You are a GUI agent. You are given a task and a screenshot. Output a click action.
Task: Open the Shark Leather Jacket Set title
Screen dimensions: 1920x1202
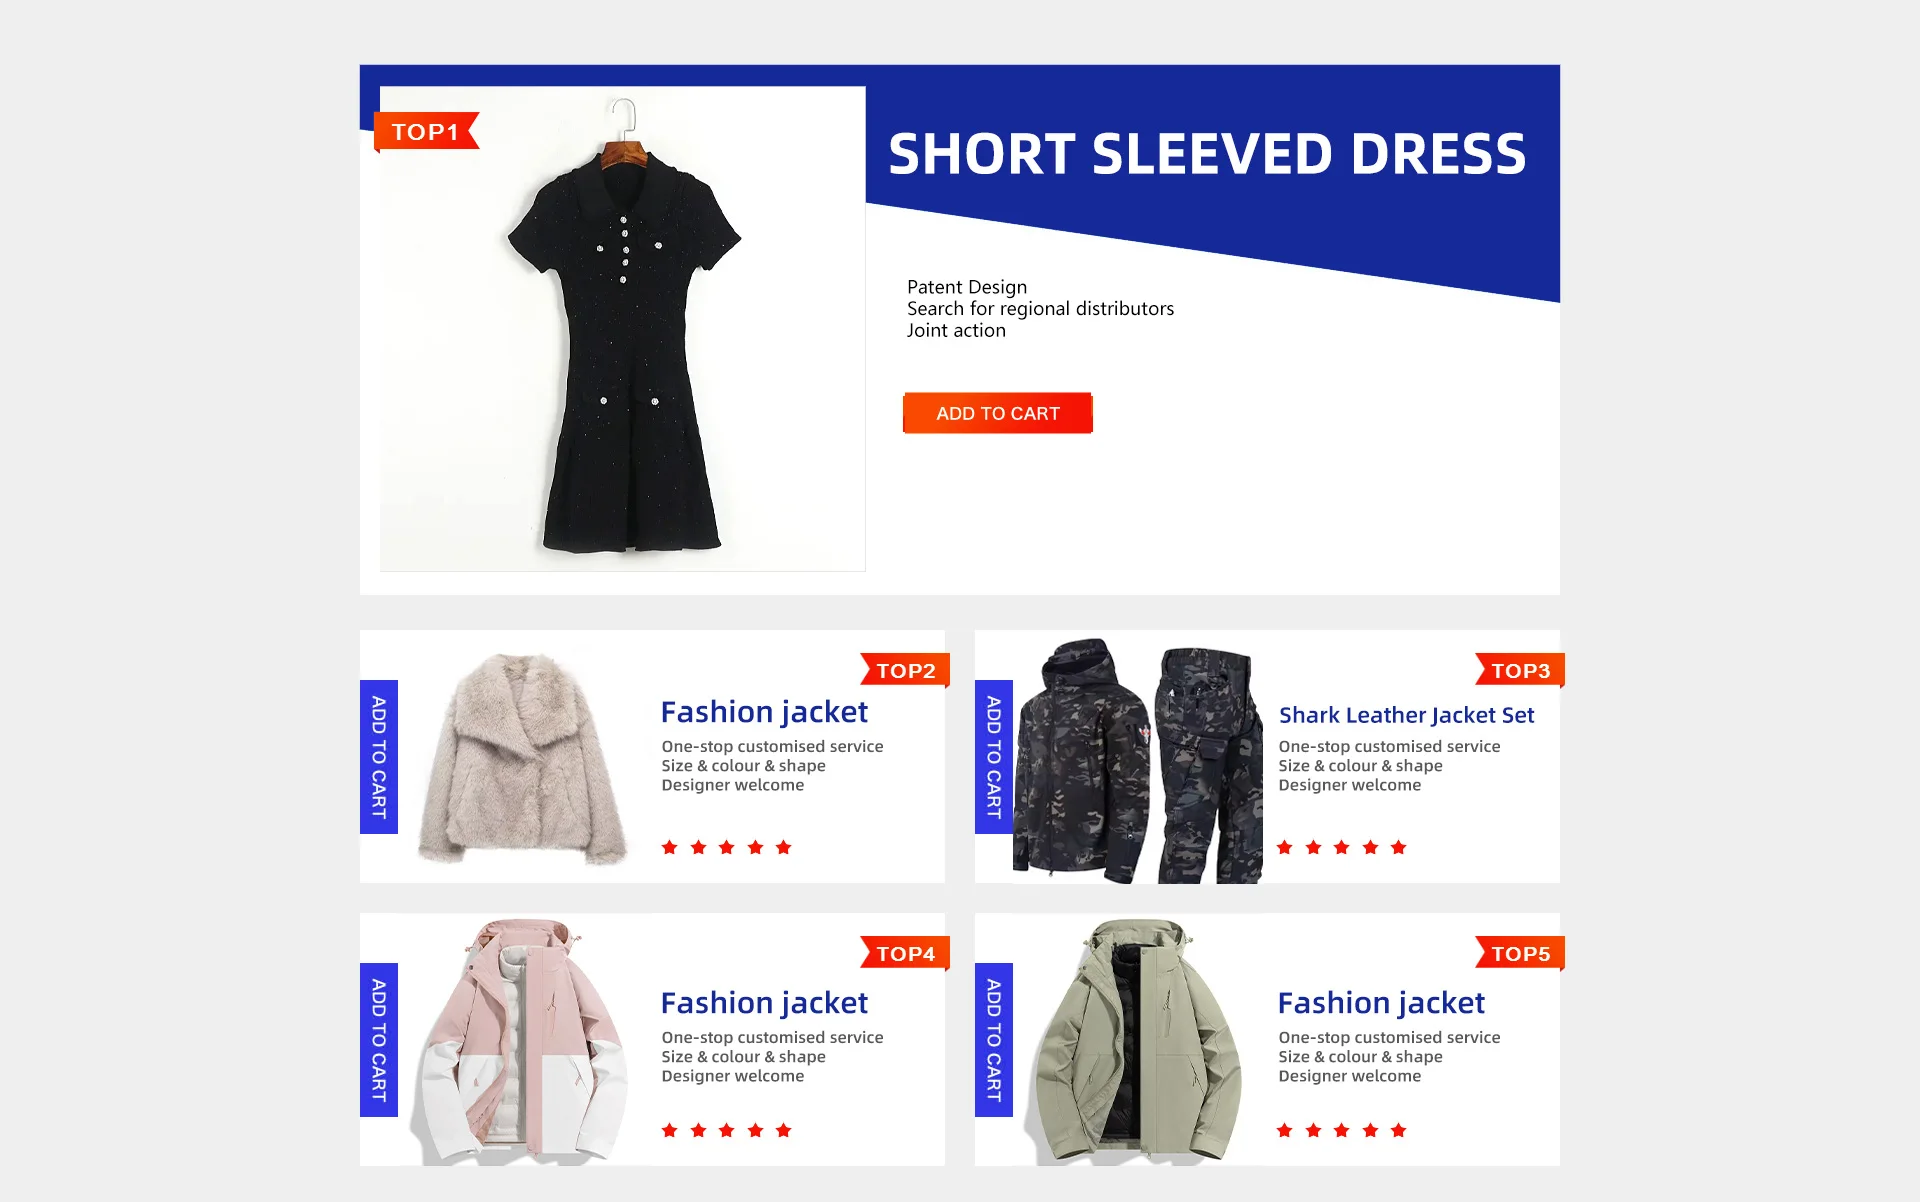(x=1406, y=715)
